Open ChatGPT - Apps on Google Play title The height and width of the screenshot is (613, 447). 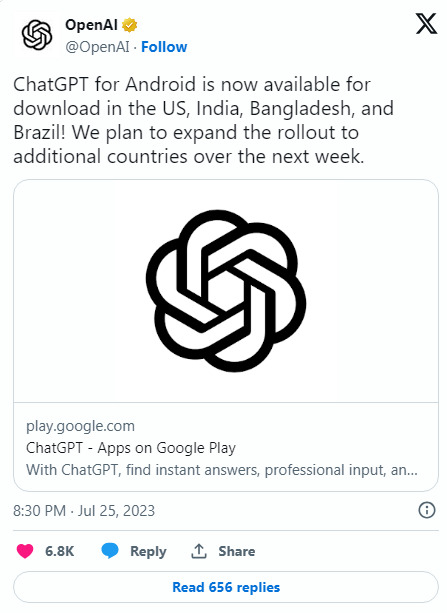tap(131, 448)
